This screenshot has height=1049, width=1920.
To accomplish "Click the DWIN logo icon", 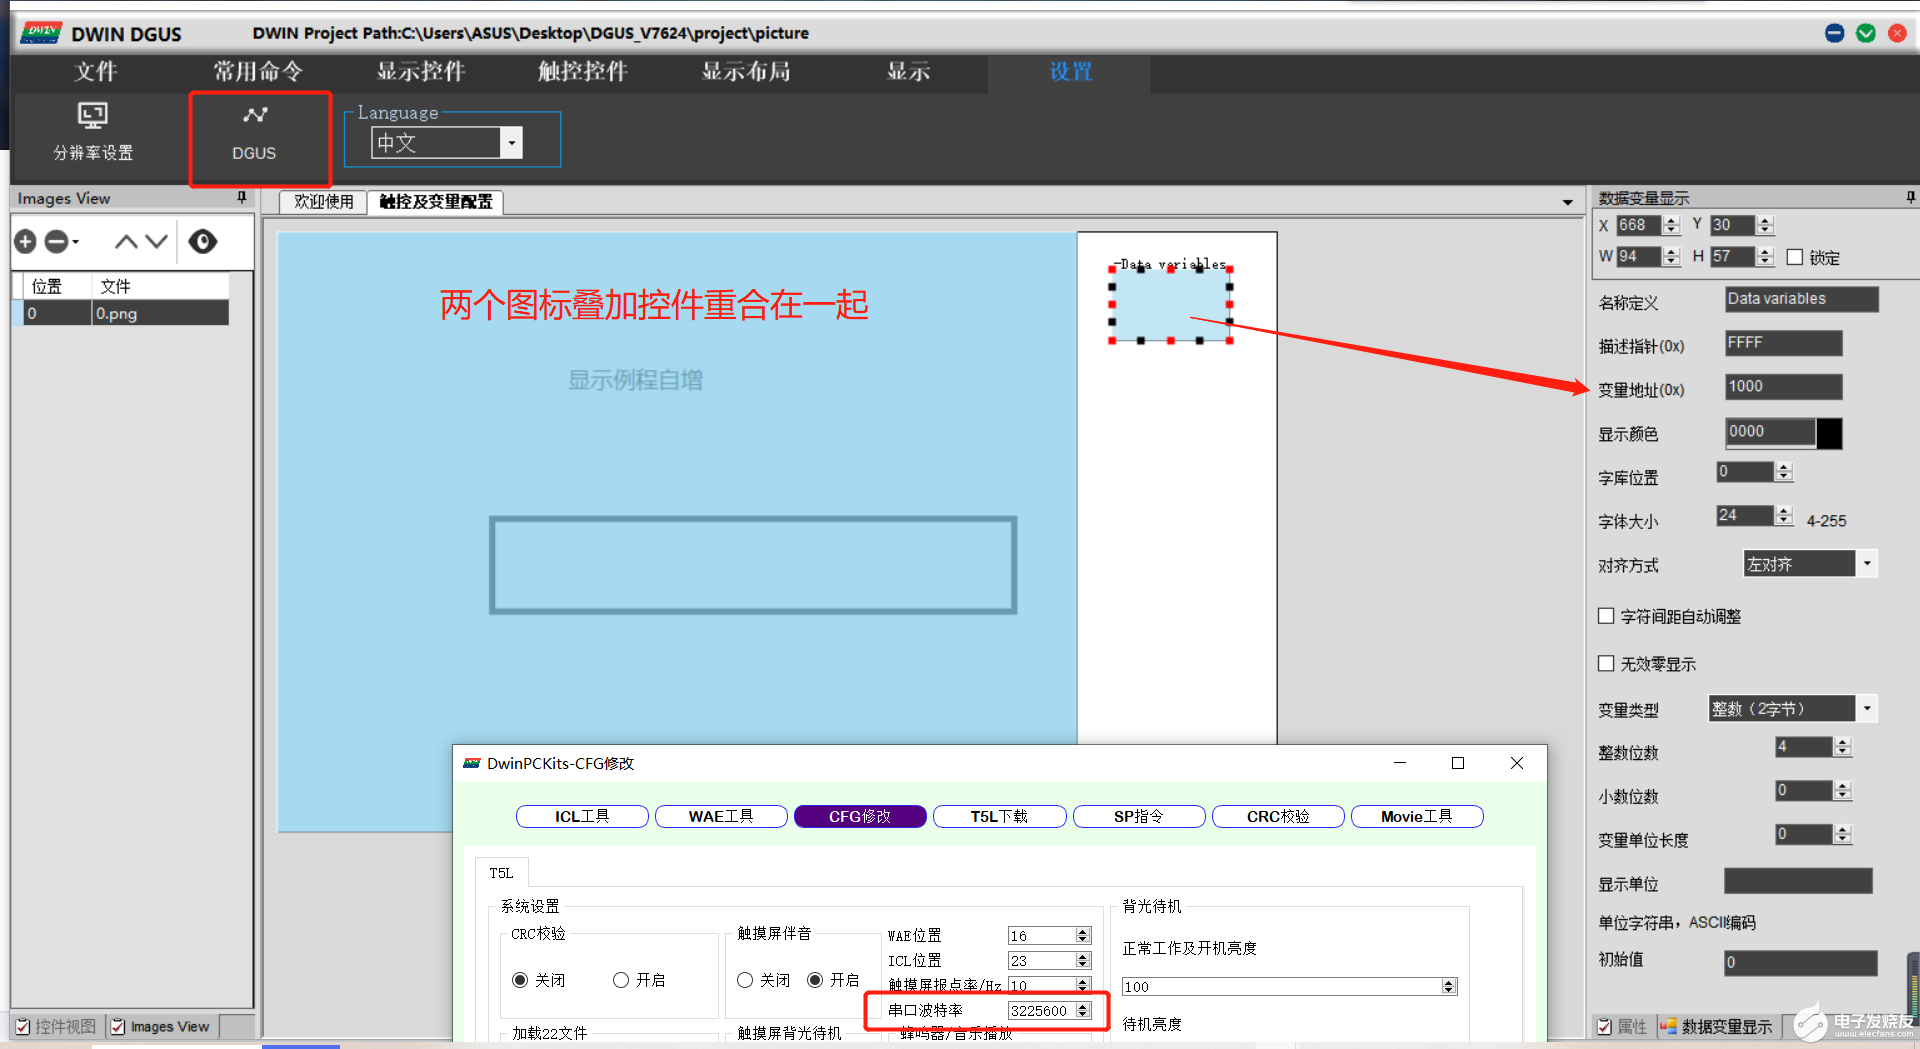I will click(41, 33).
